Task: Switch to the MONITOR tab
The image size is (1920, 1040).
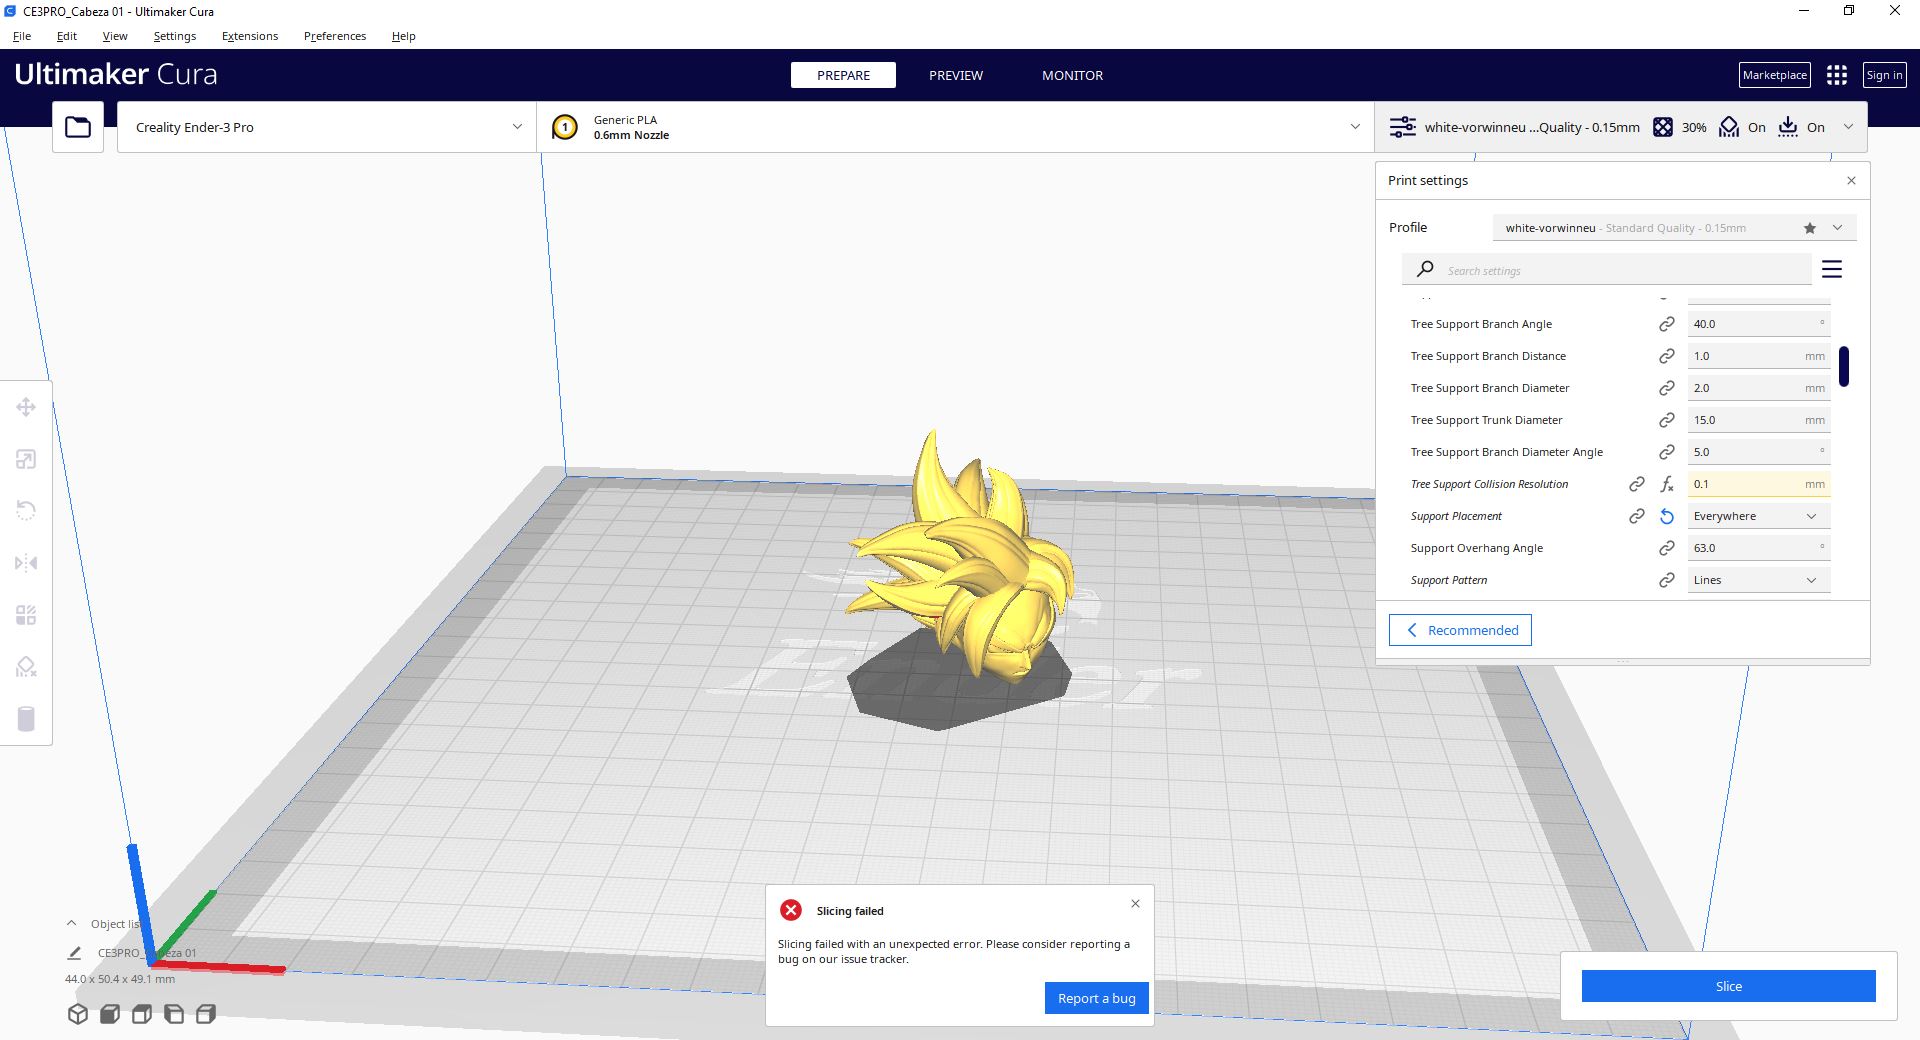Action: pos(1072,75)
